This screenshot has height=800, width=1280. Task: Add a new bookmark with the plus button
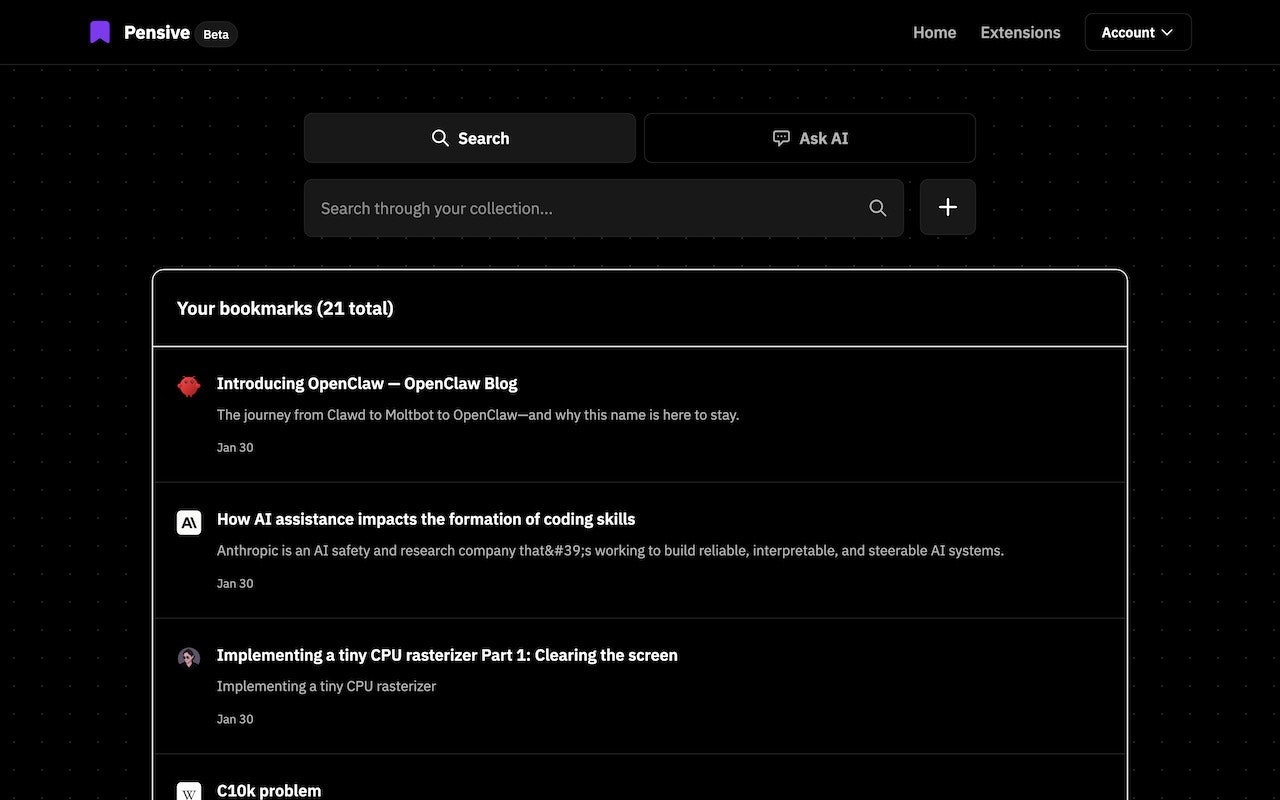tap(948, 207)
